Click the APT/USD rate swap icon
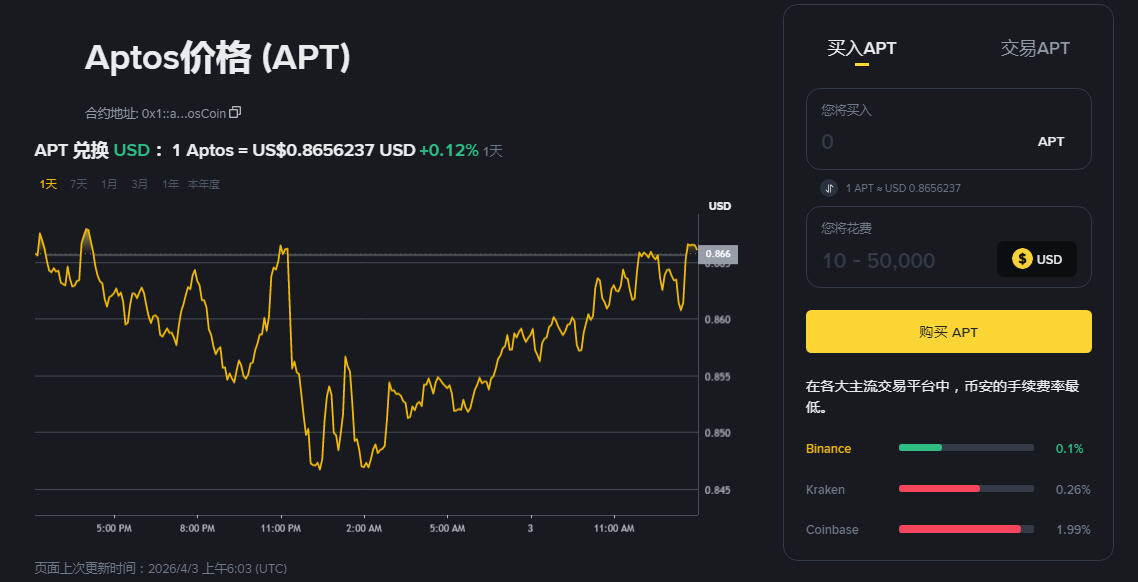Screen dimensions: 1138x582 coord(828,188)
